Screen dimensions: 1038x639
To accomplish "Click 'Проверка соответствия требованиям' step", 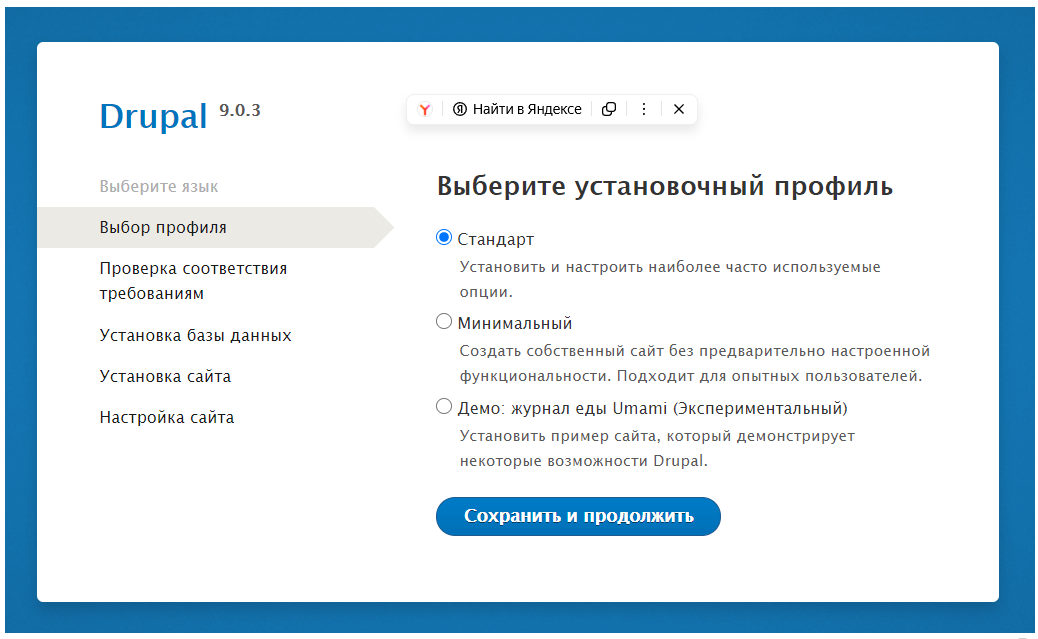I will click(193, 281).
